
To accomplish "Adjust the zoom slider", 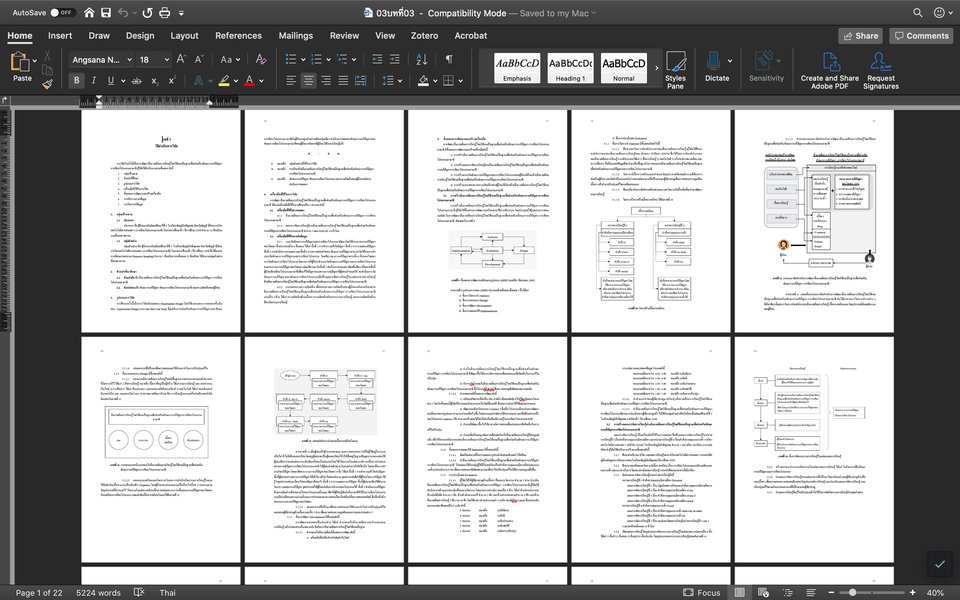I will [x=852, y=592].
